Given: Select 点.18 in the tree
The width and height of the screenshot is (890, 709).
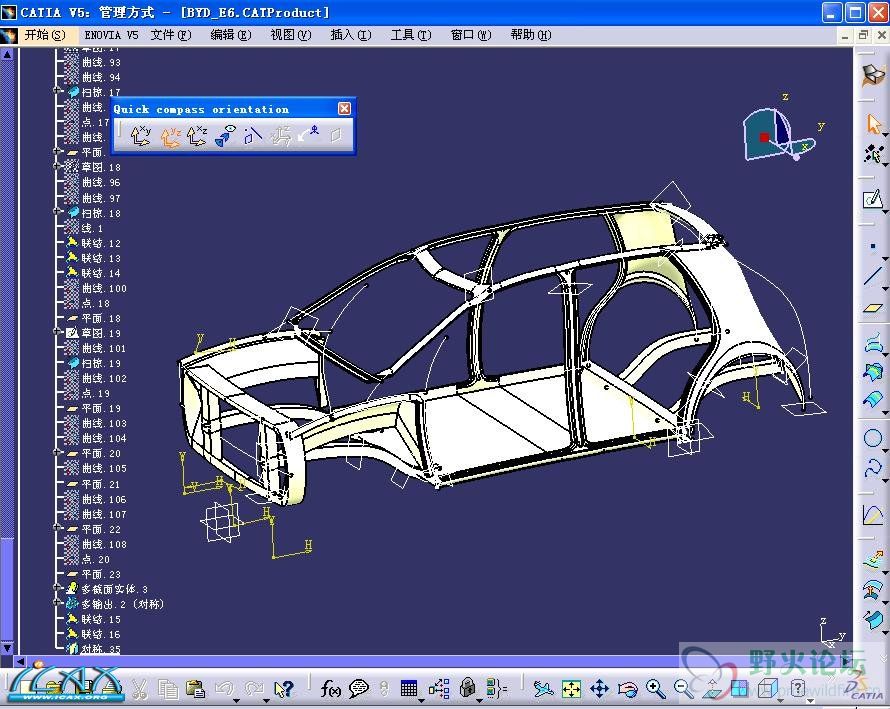Looking at the screenshot, I should [96, 303].
